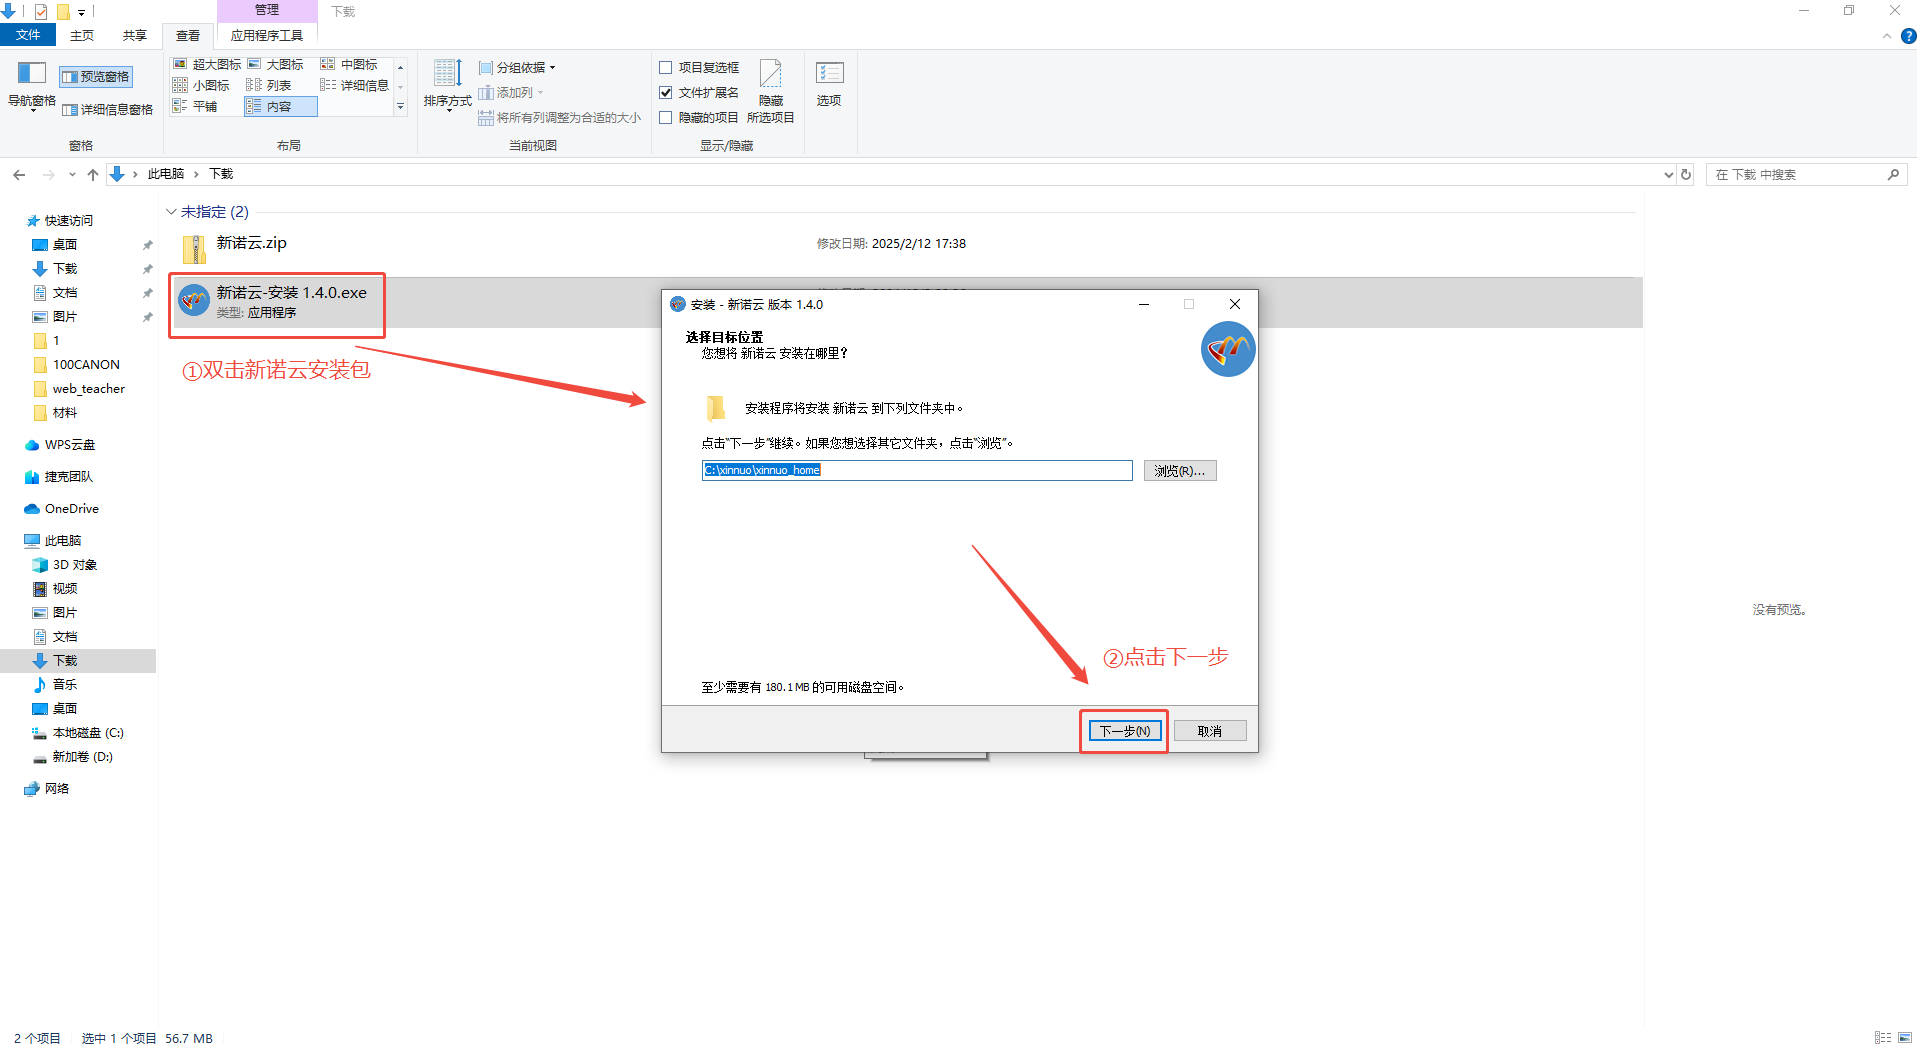The image size is (1917, 1050).
Task: Switch to the View ribbon tab
Action: click(188, 36)
